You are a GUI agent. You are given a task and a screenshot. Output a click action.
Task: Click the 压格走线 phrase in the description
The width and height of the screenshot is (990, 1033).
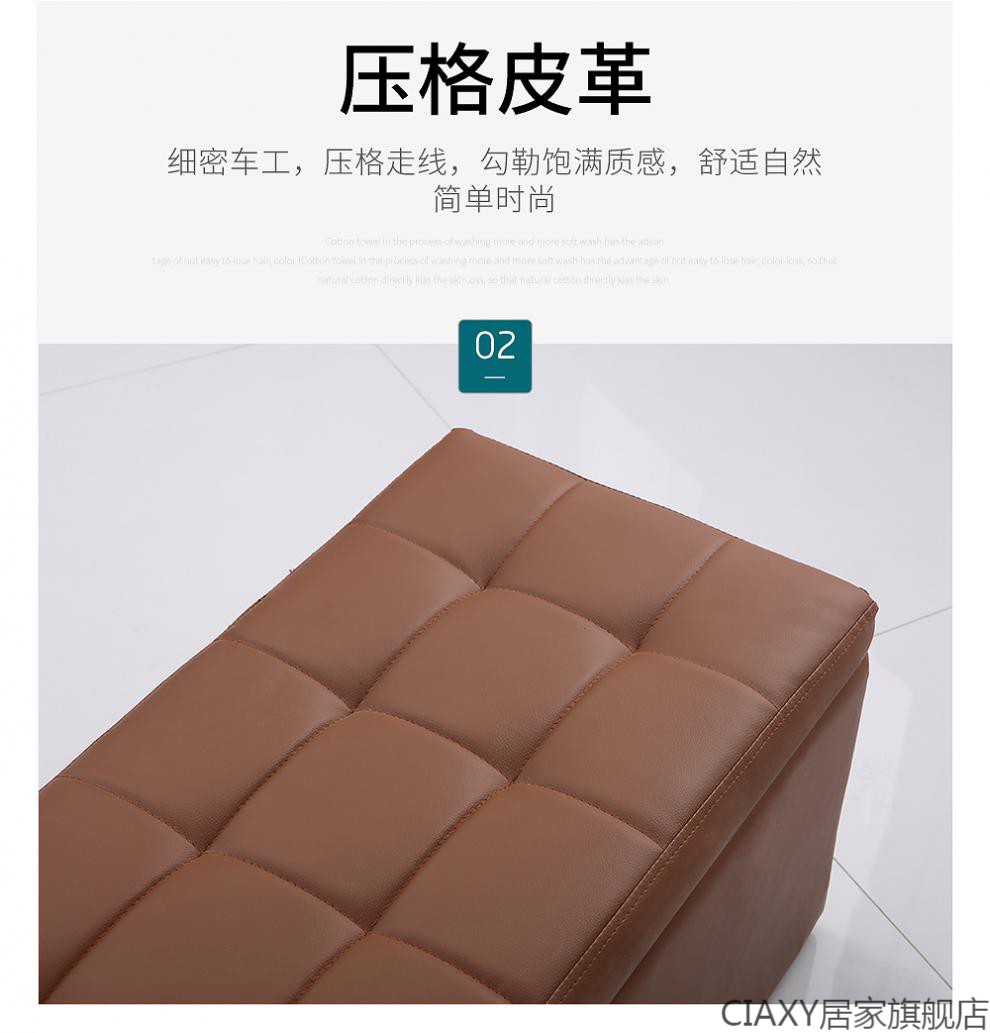pos(385,161)
